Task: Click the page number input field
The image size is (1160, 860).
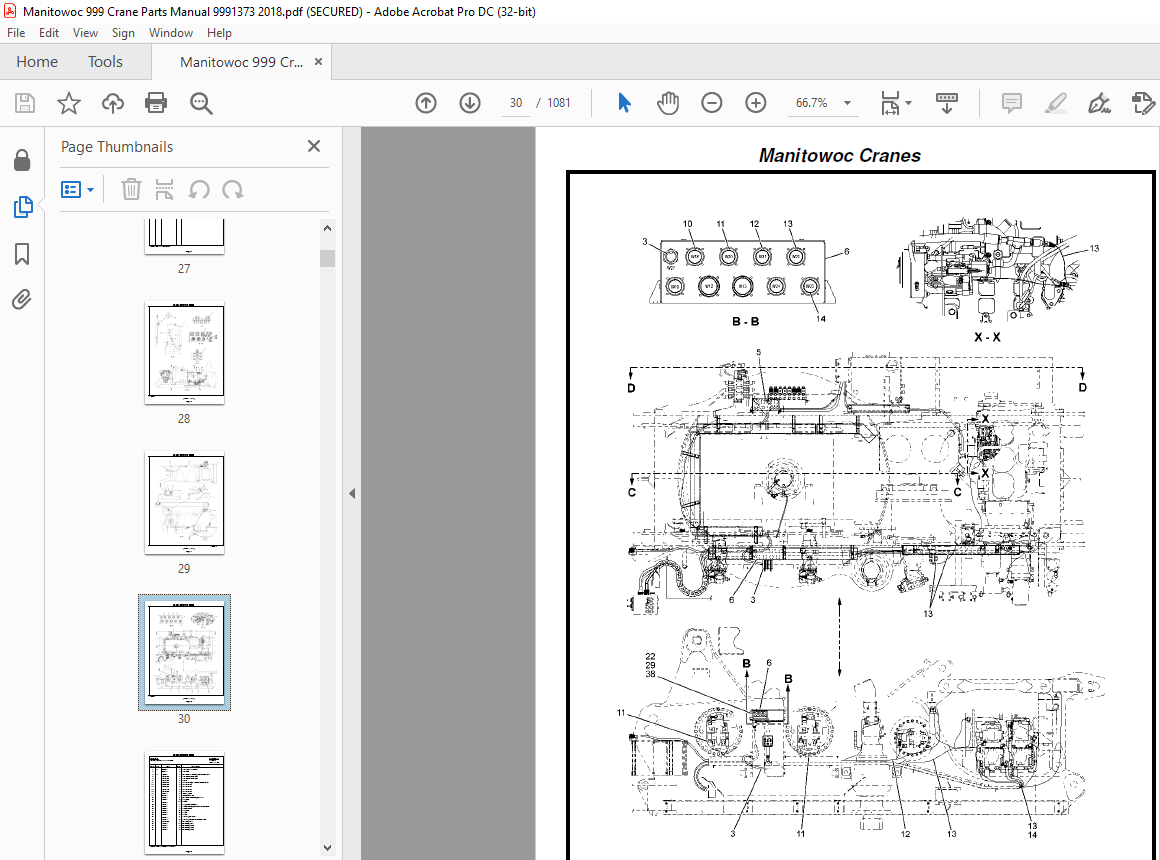Action: (x=516, y=103)
